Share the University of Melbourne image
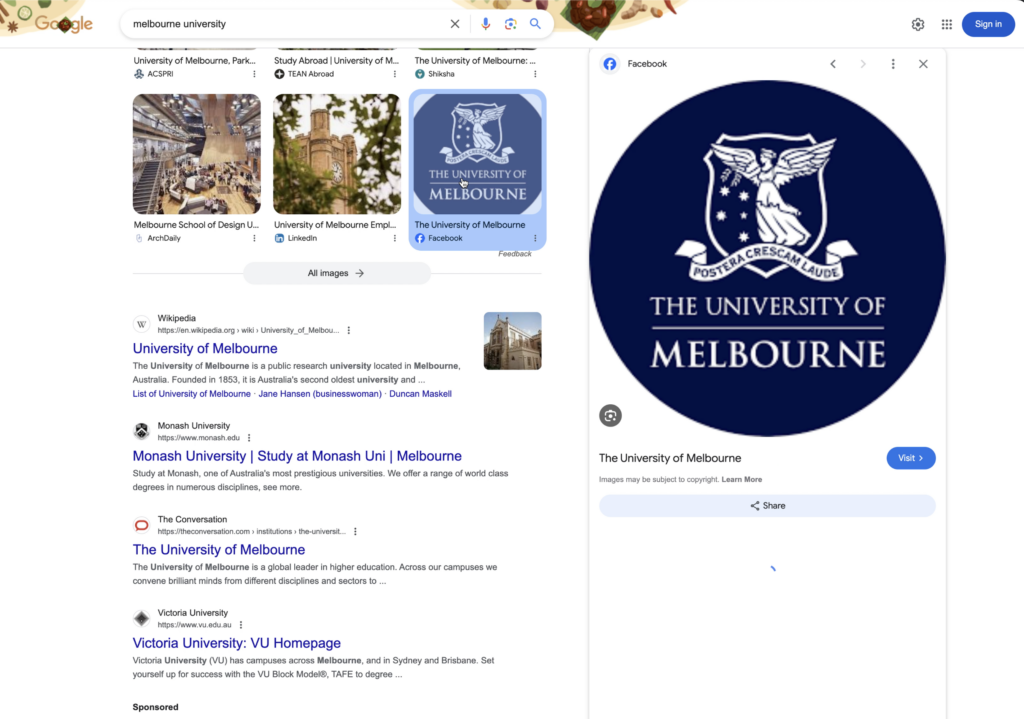Screen dimensions: 1024x719 click(767, 506)
